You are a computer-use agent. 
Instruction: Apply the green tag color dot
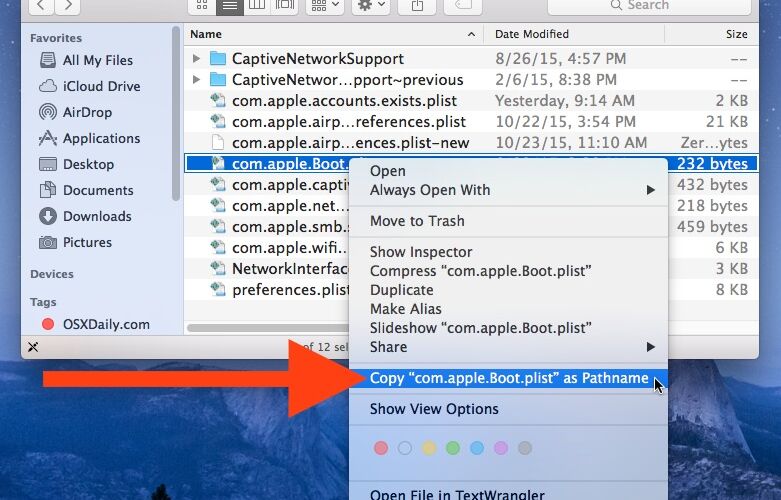pos(453,448)
